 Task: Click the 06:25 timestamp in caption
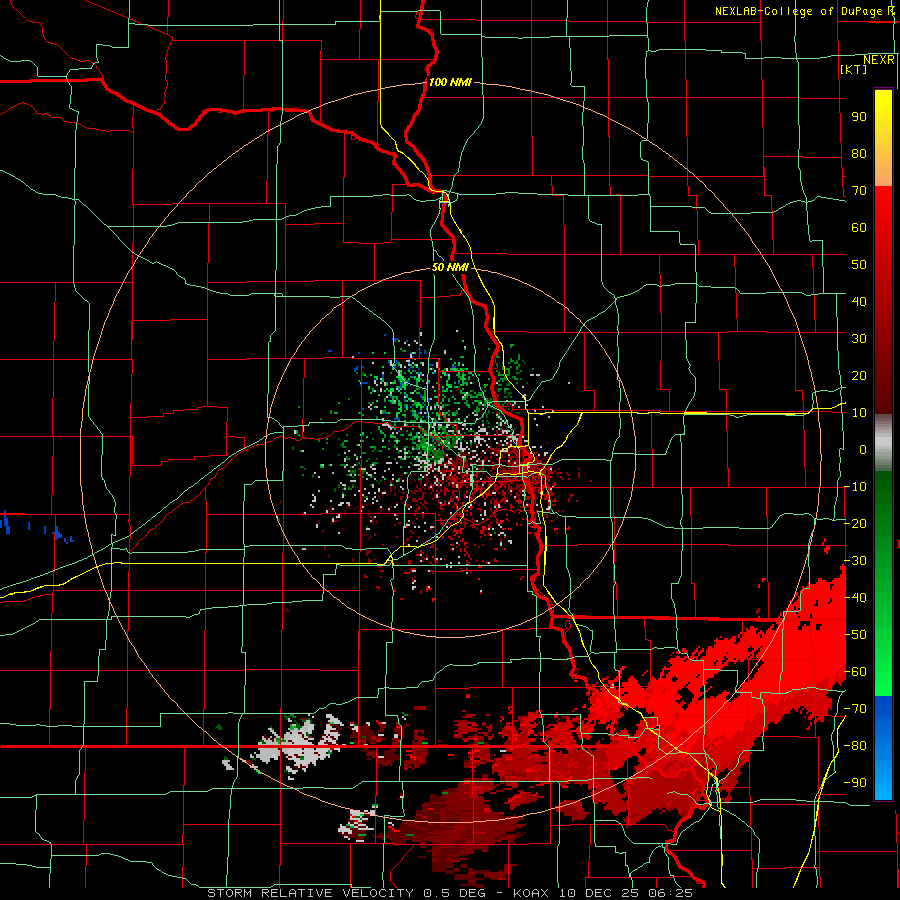672,893
